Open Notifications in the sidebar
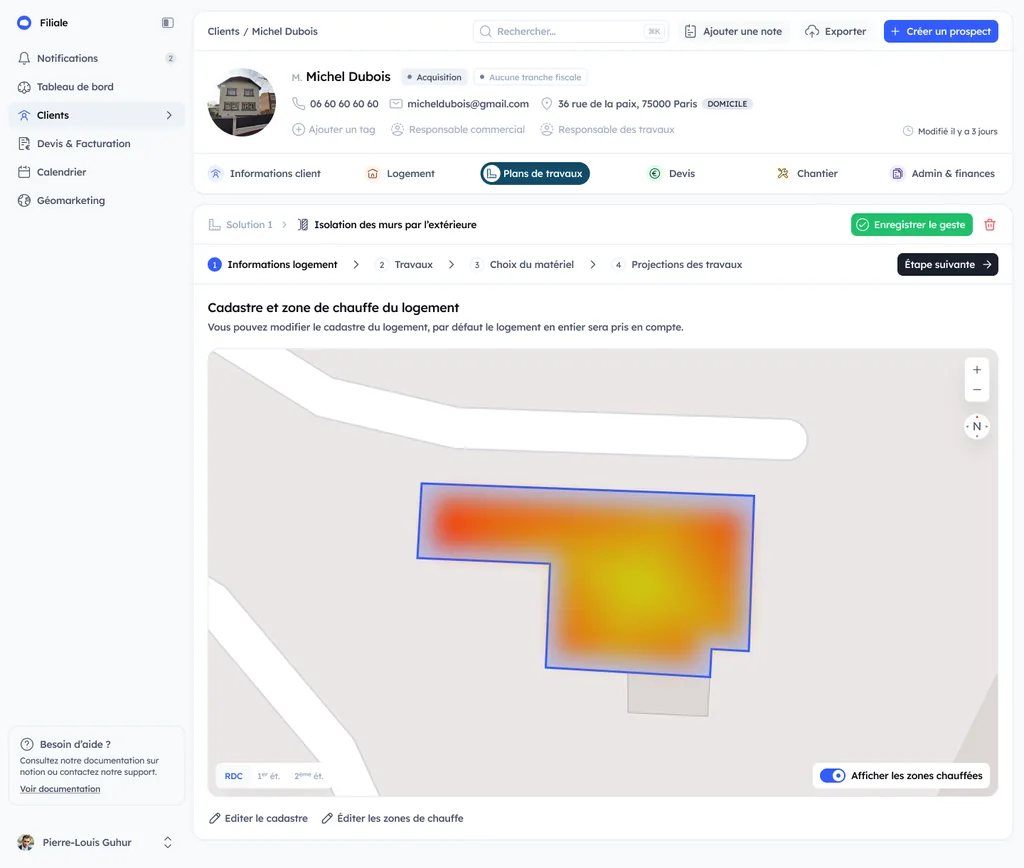The image size is (1024, 868). [x=97, y=58]
